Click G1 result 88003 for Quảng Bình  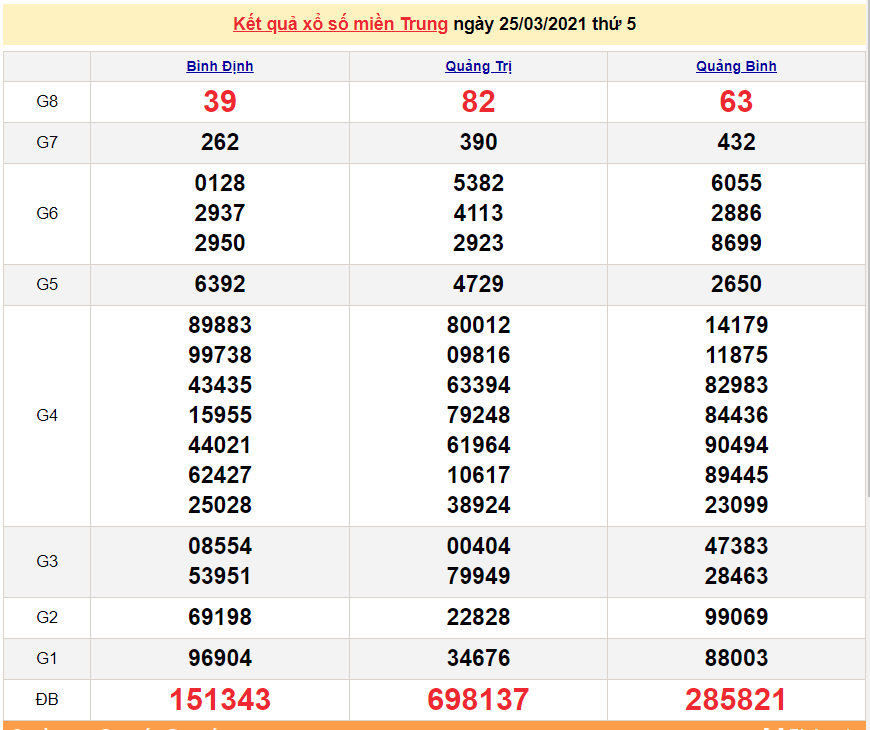click(x=736, y=658)
